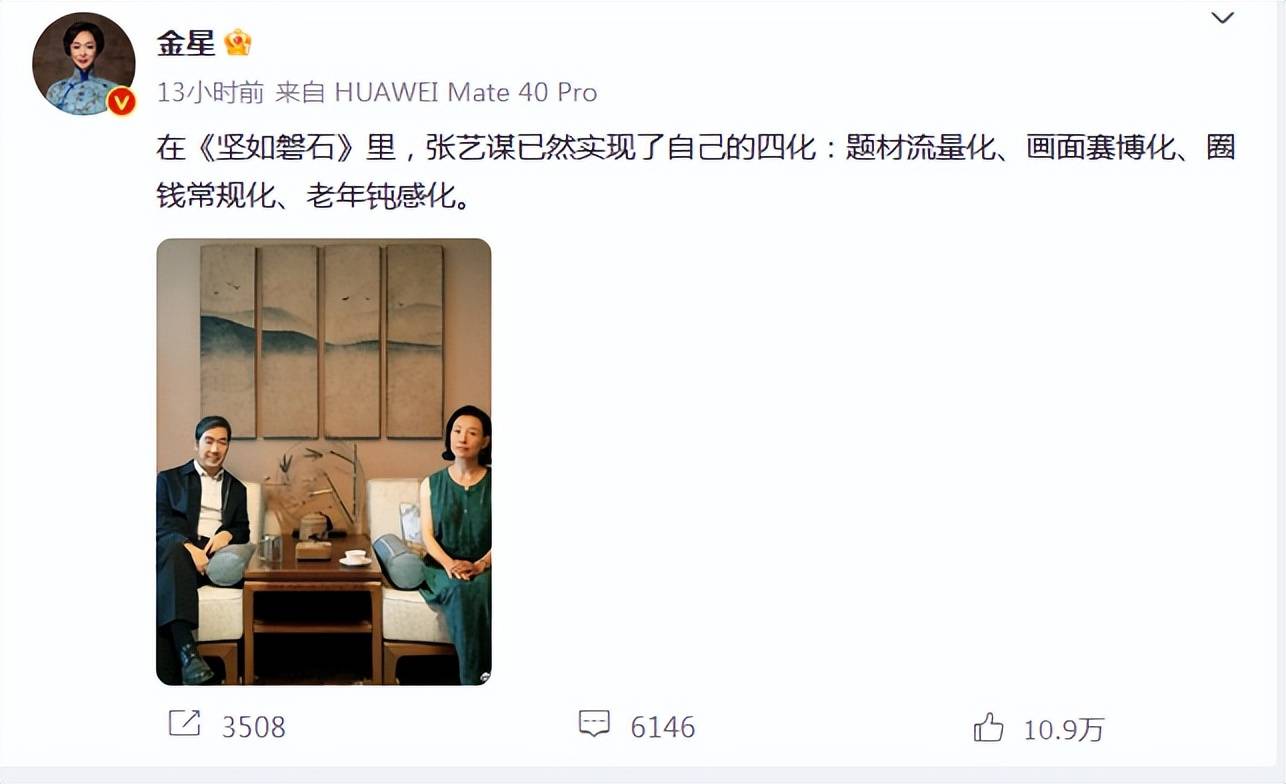Screen dimensions: 1286x784
Task: Click the name 张艺谋 in post text
Action: 456,148
